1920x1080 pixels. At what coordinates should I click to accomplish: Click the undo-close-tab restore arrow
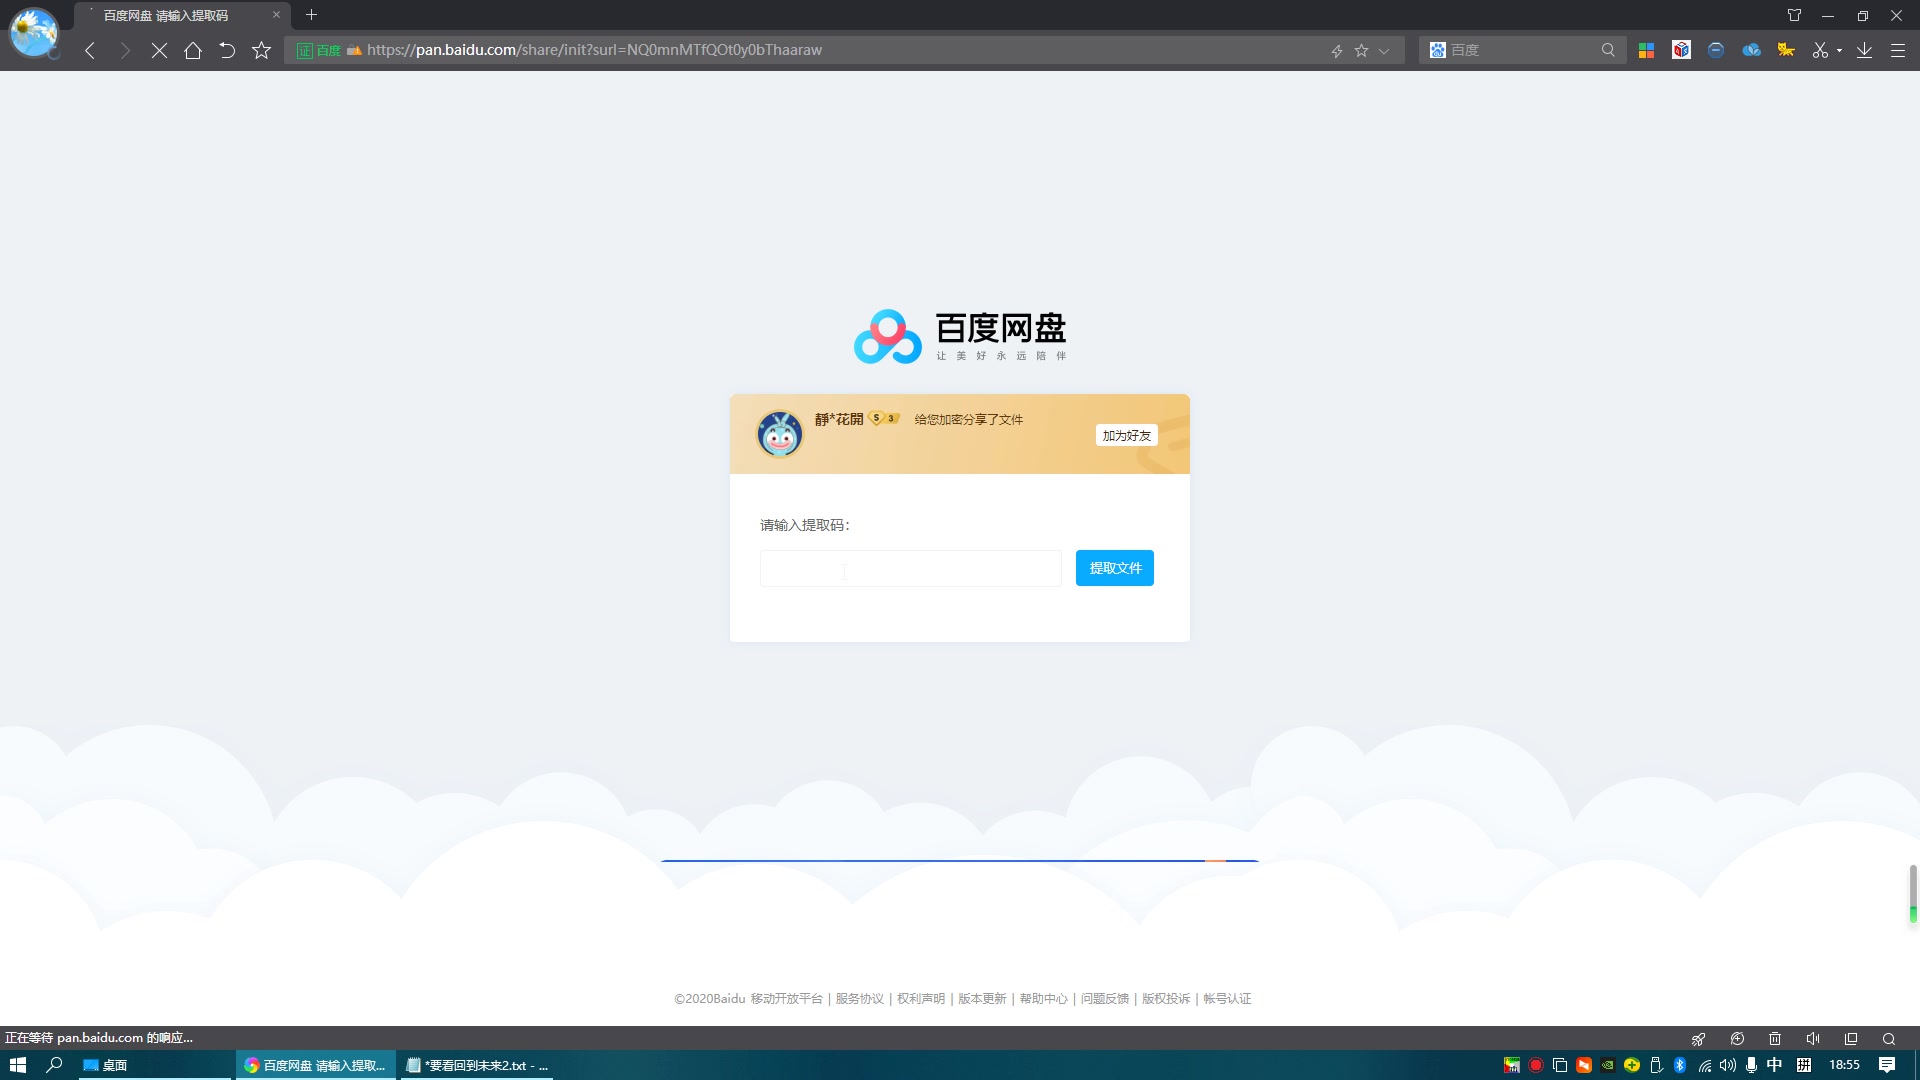227,50
